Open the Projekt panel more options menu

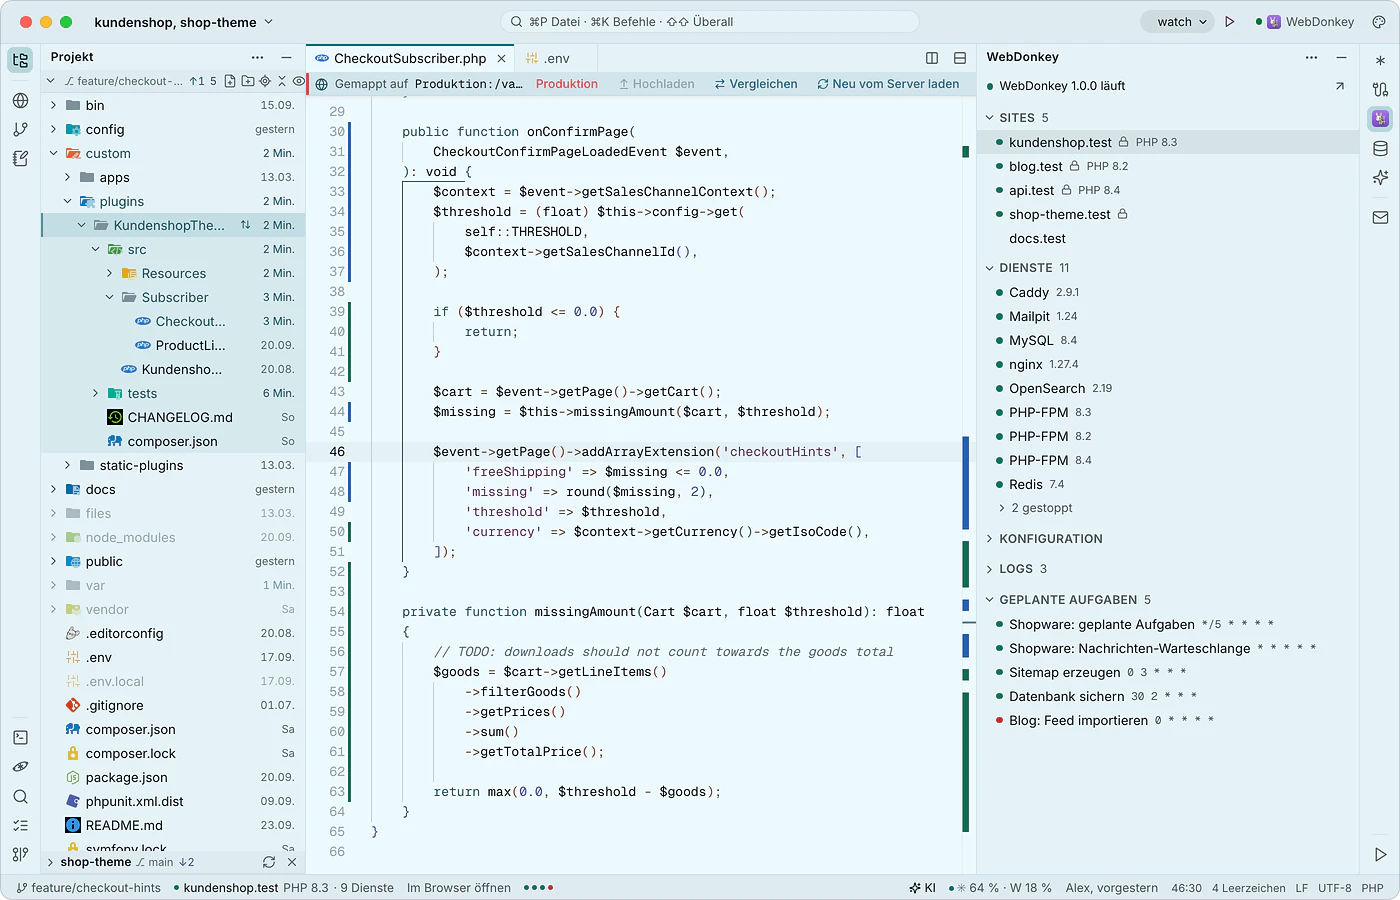click(258, 58)
